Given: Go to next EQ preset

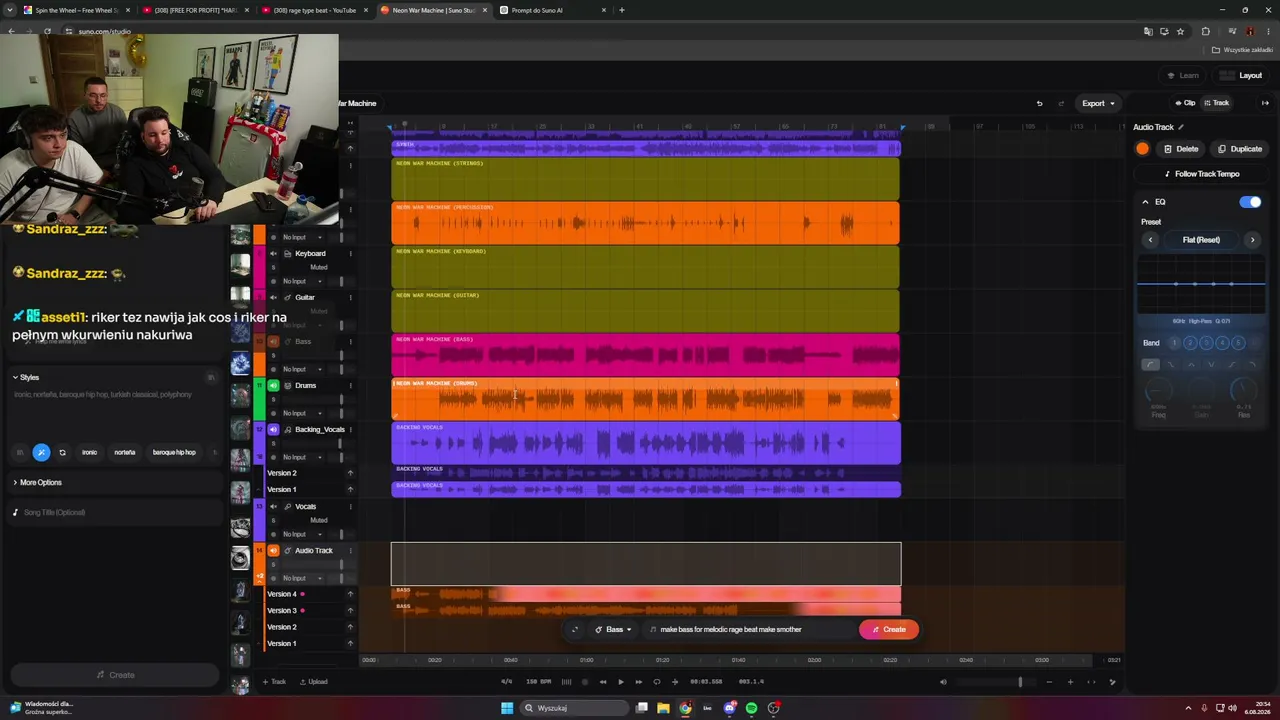Looking at the screenshot, I should [1252, 240].
